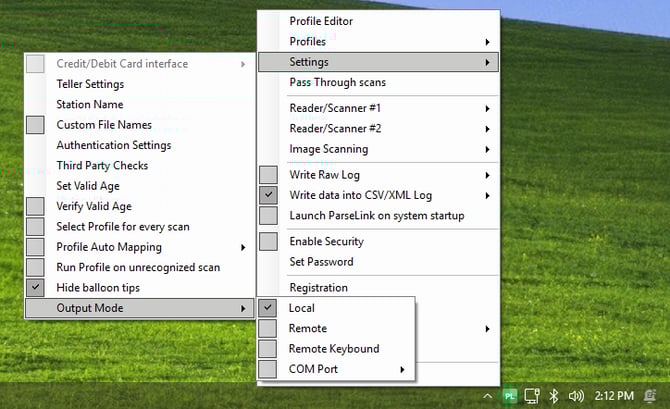Expand COM Port submenu arrow
Image resolution: width=670 pixels, height=409 pixels.
[x=402, y=370]
